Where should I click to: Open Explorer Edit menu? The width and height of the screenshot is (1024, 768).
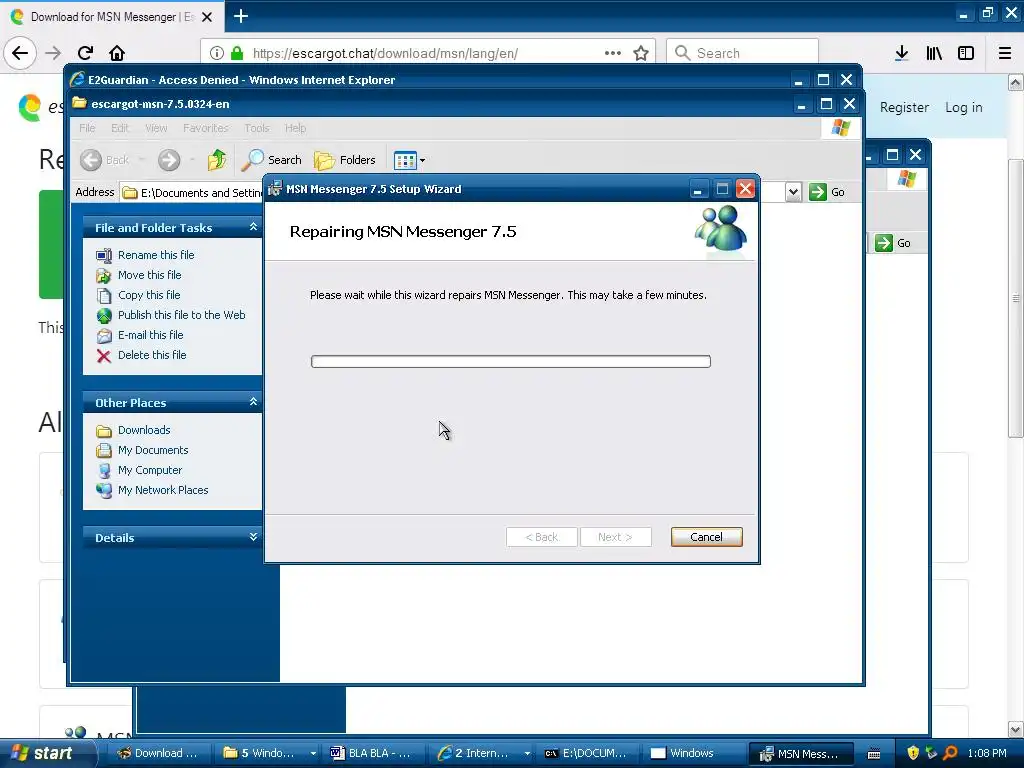[x=120, y=128]
